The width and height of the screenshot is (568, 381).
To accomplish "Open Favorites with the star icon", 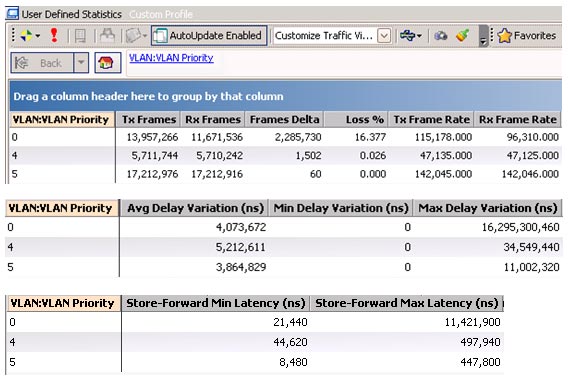I will tap(526, 35).
